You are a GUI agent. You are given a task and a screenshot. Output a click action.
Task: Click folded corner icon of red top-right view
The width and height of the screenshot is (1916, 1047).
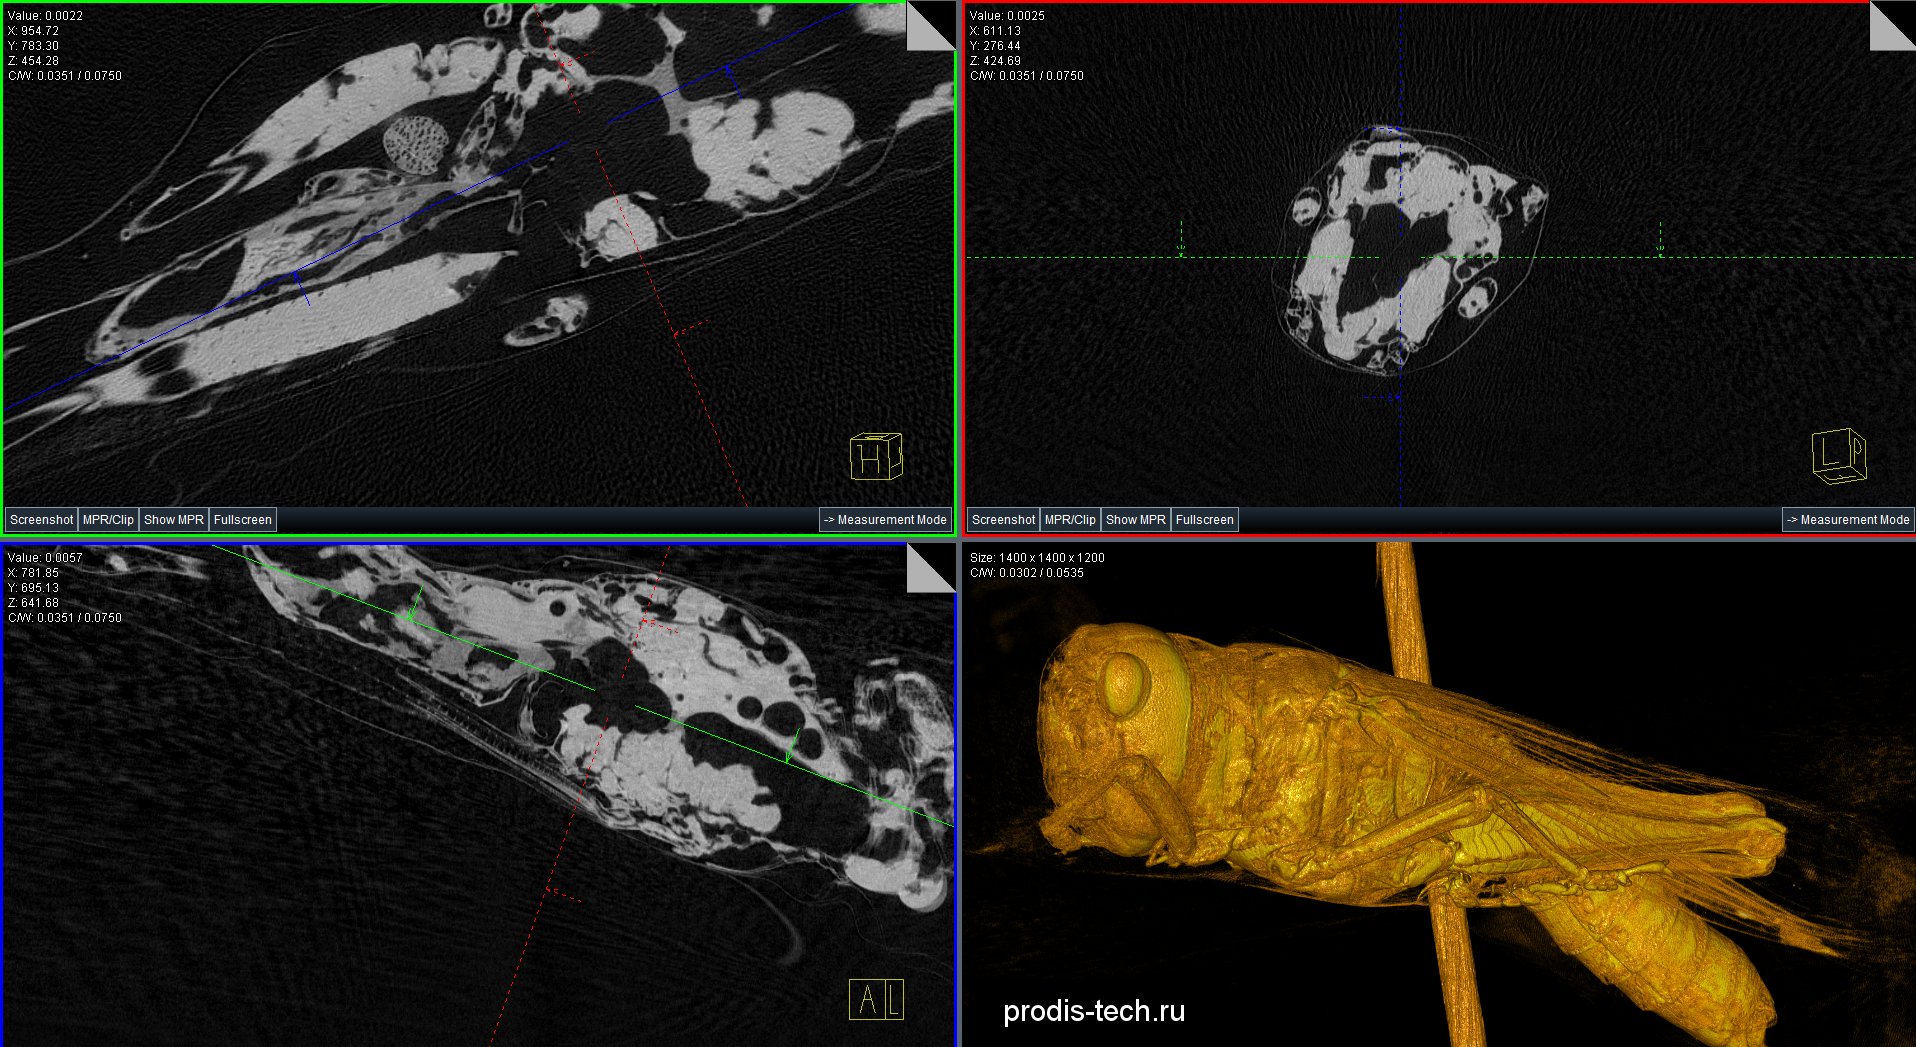1894,27
